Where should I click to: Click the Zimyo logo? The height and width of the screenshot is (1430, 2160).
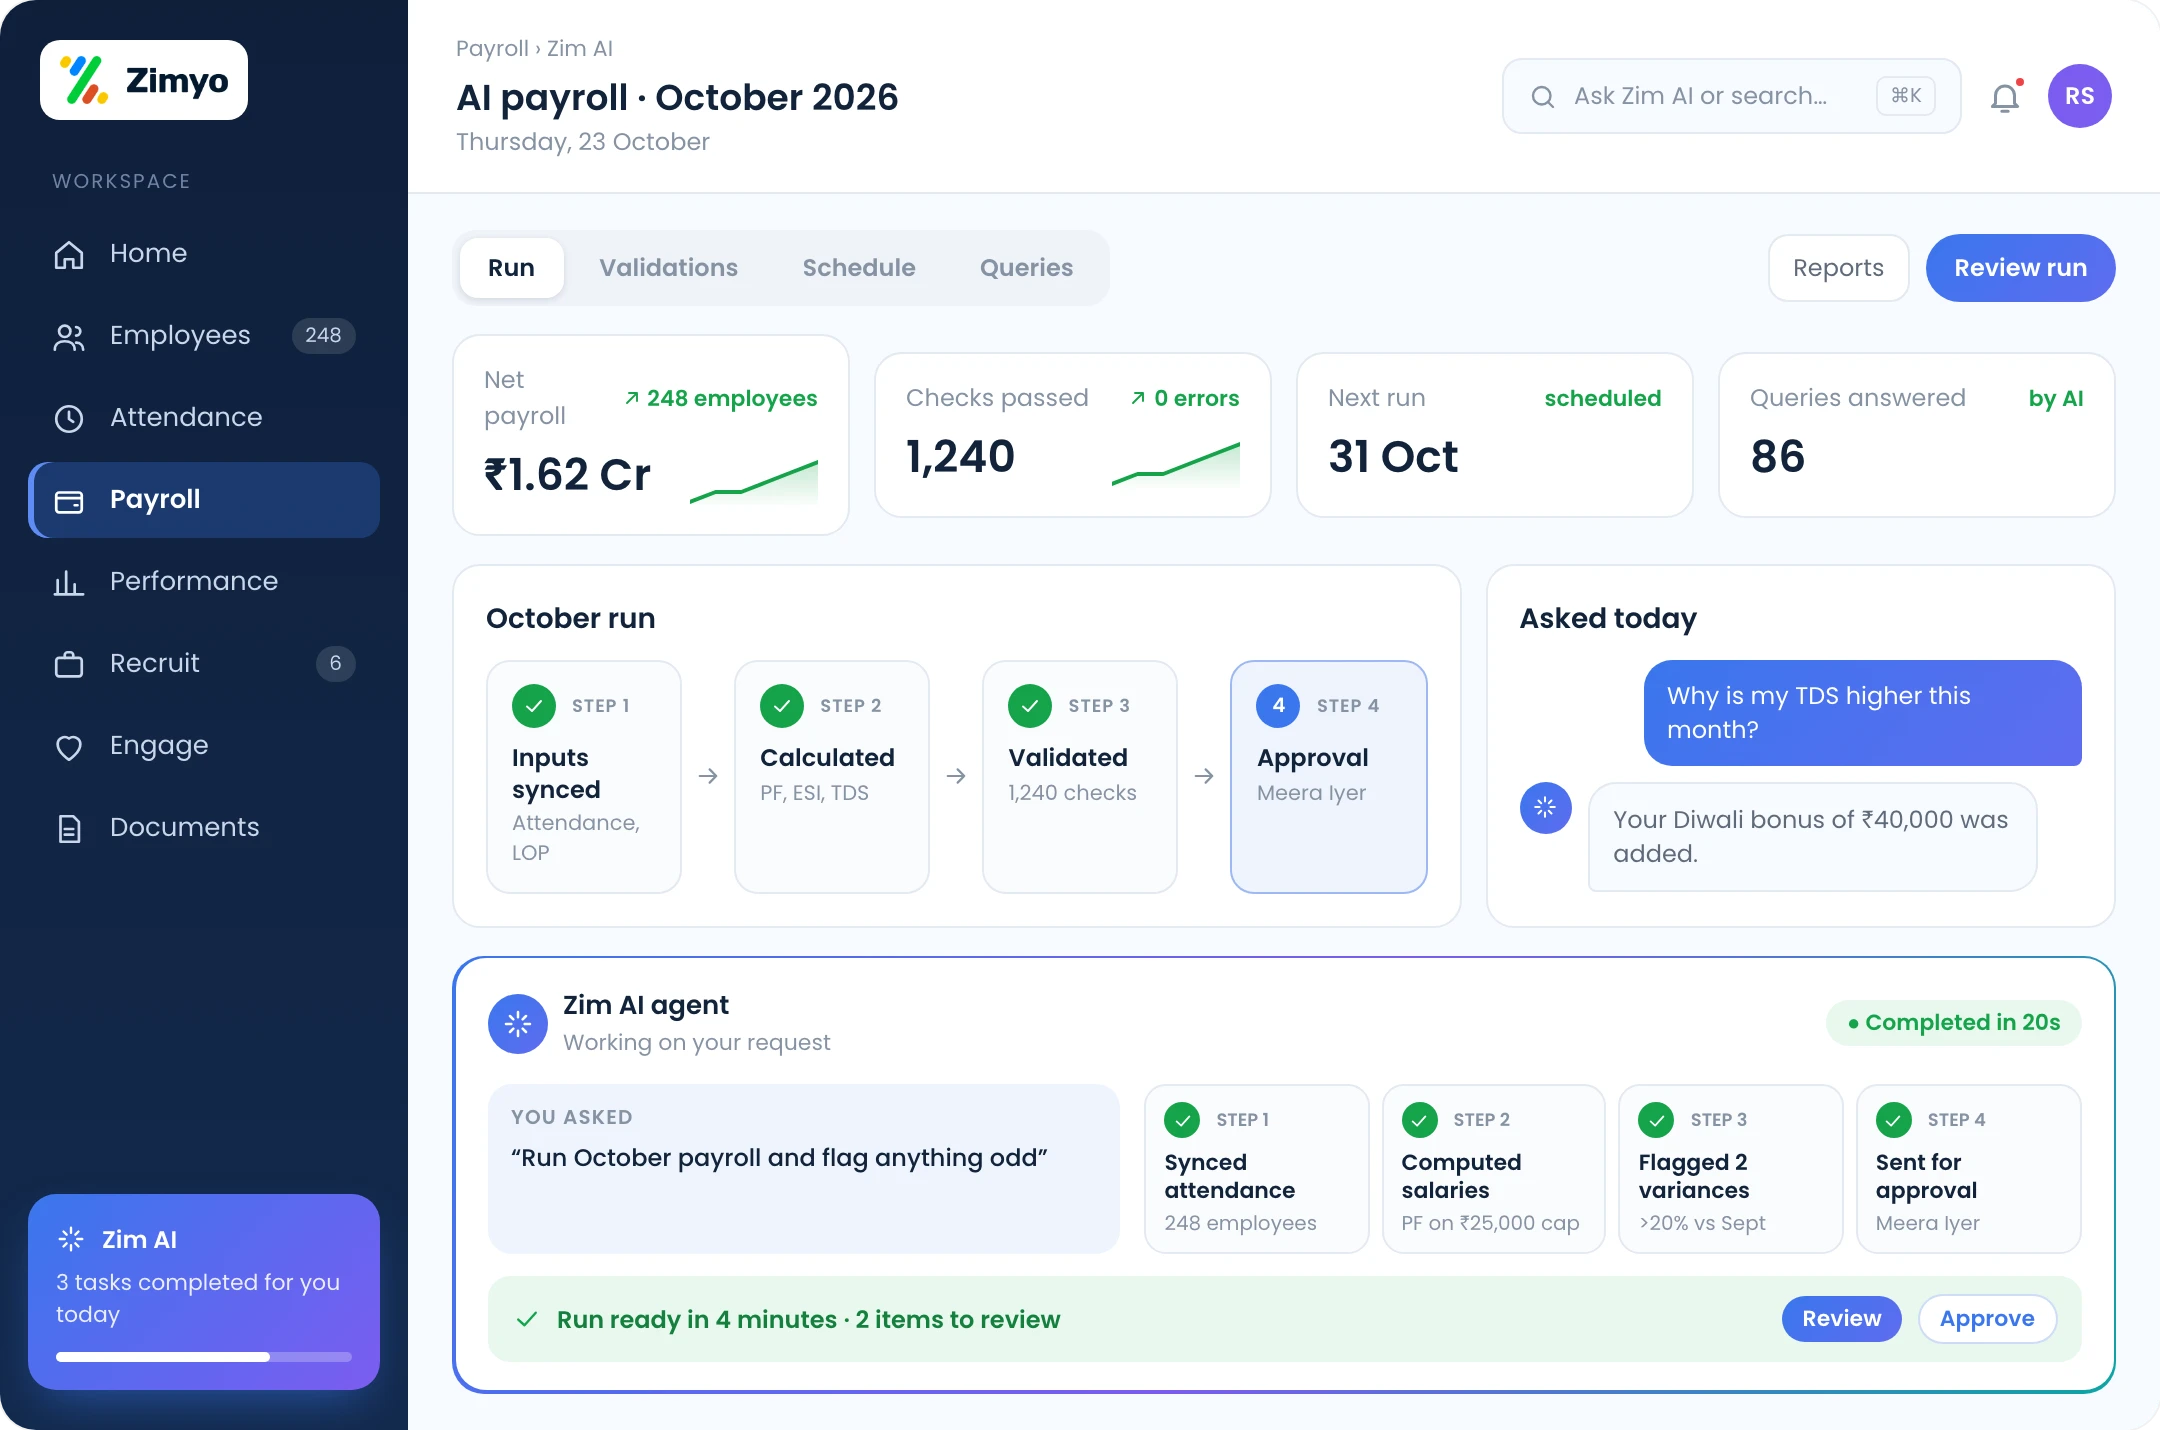click(144, 80)
